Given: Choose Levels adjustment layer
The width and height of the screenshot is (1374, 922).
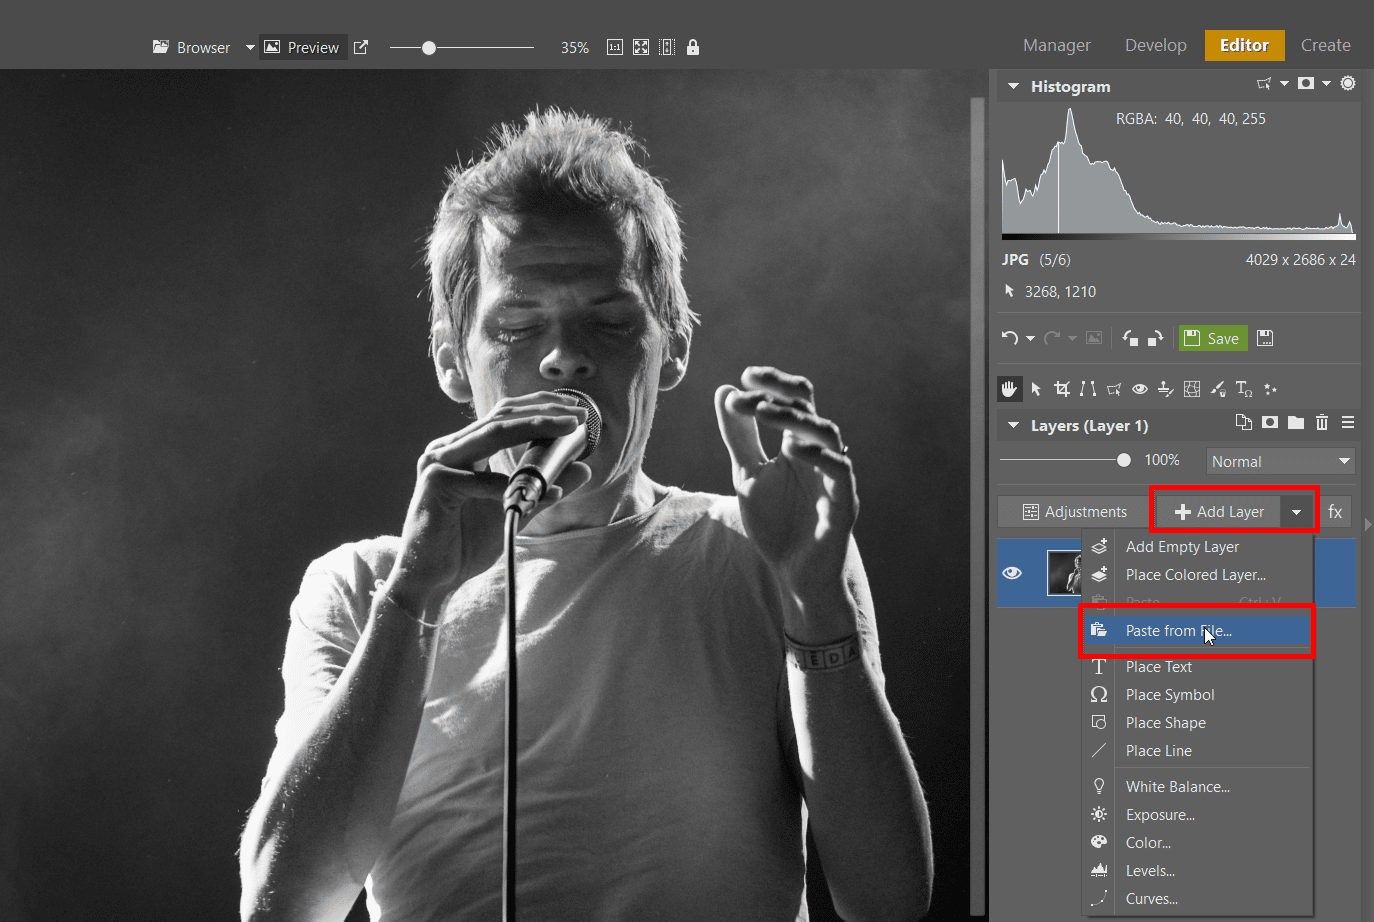Looking at the screenshot, I should (1198, 871).
